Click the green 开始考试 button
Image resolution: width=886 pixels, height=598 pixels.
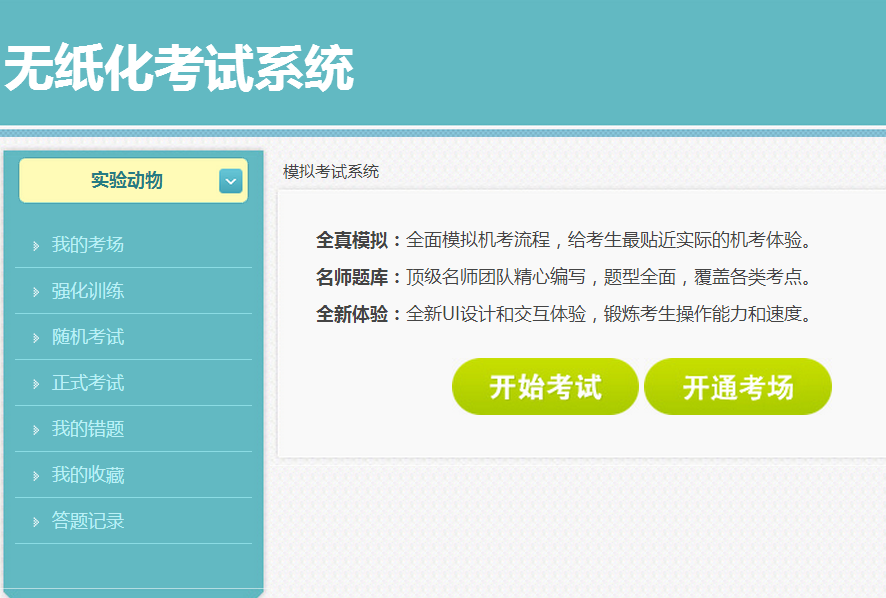coord(545,387)
